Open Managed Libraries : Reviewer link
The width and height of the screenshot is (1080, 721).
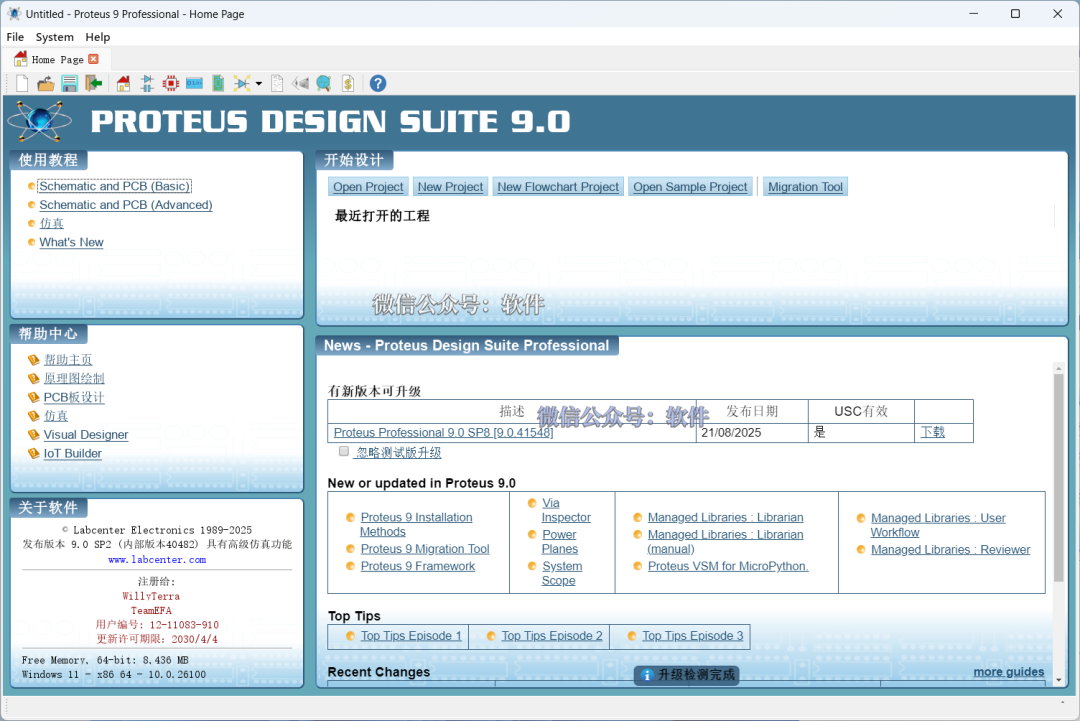[x=950, y=550]
